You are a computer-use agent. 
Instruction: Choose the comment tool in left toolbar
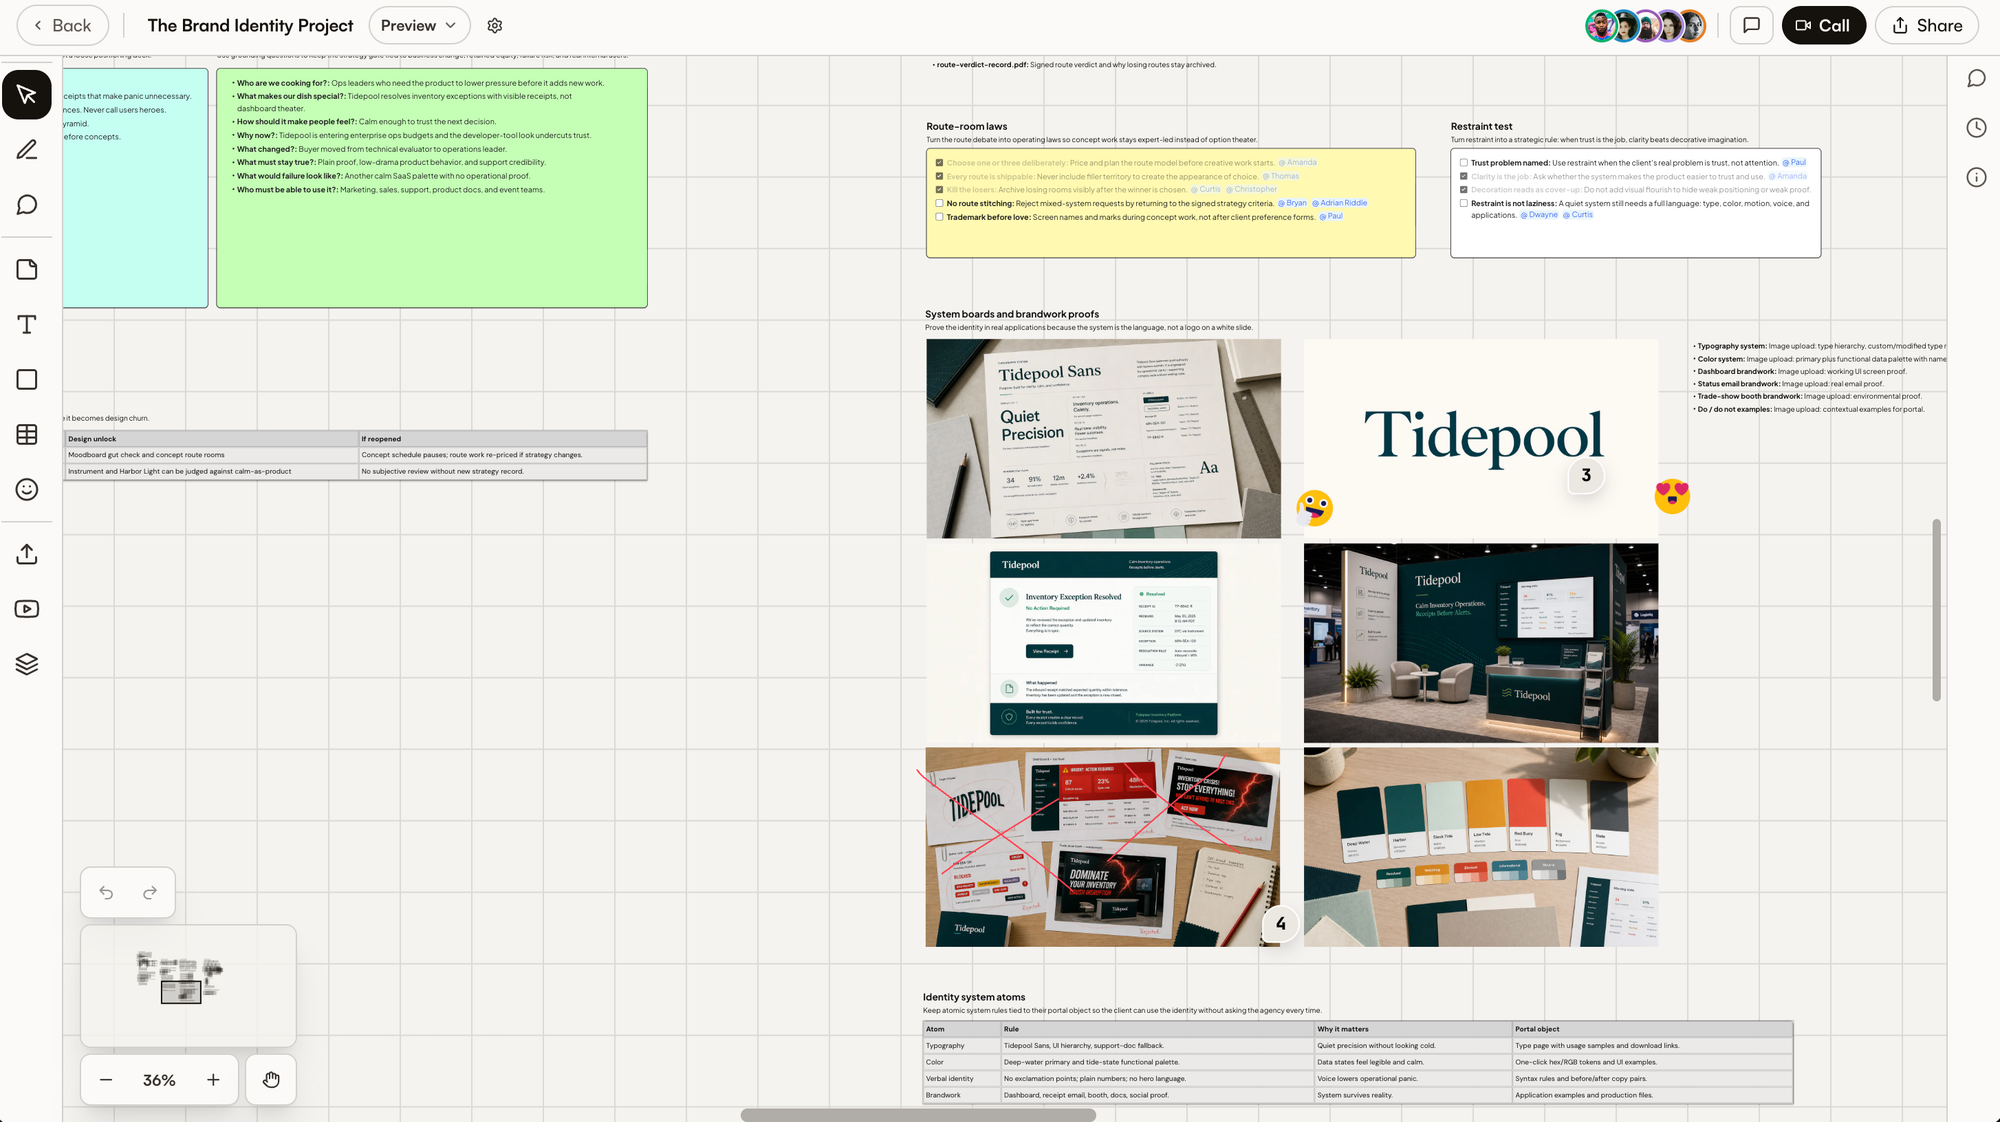coord(27,205)
